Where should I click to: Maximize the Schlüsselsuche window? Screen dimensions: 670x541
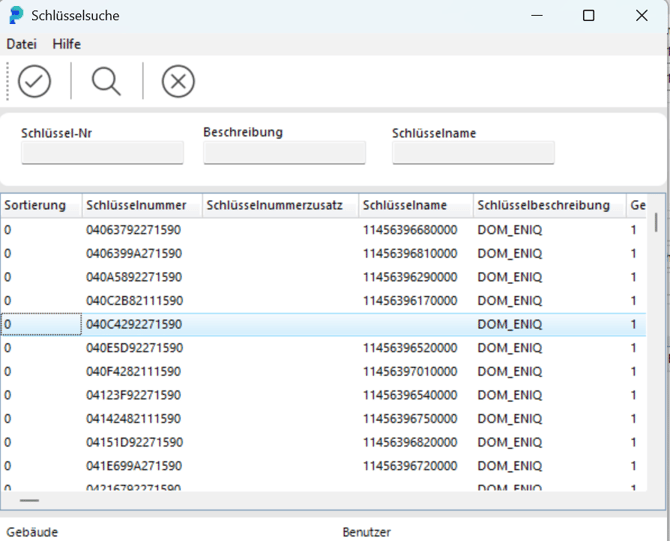589,16
